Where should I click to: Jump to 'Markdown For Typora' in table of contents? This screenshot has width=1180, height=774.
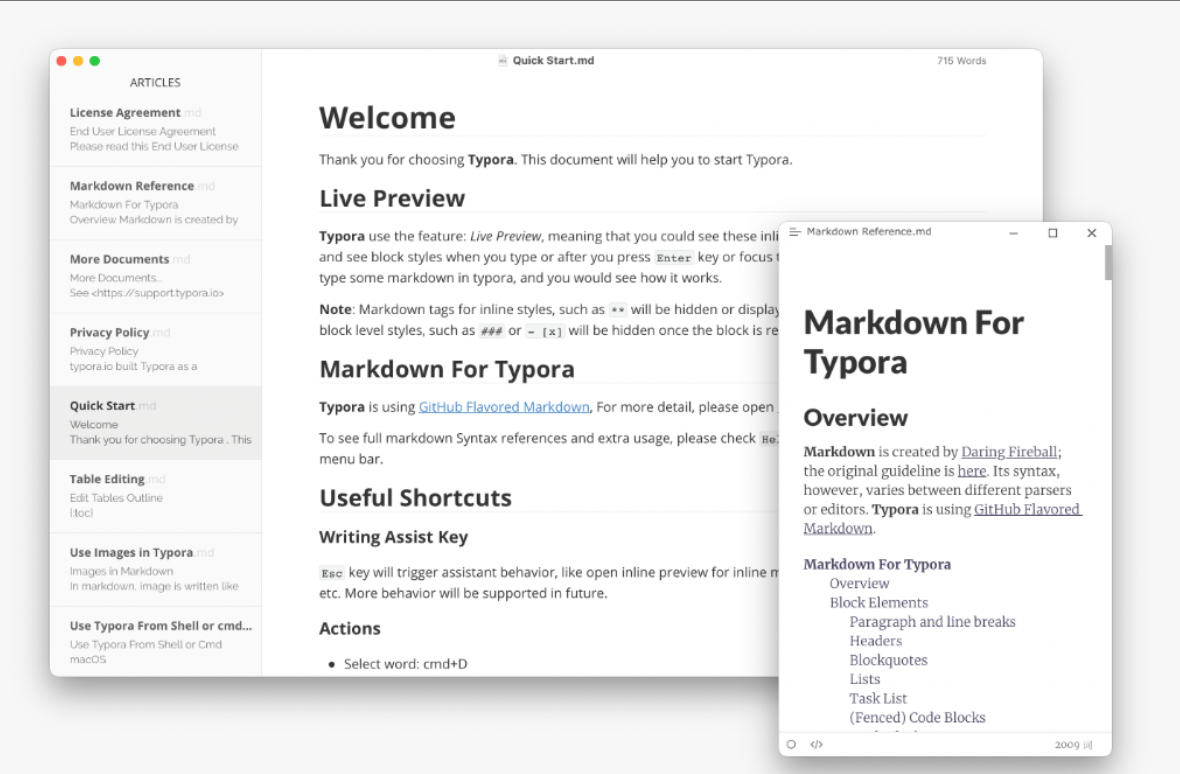[x=877, y=564]
